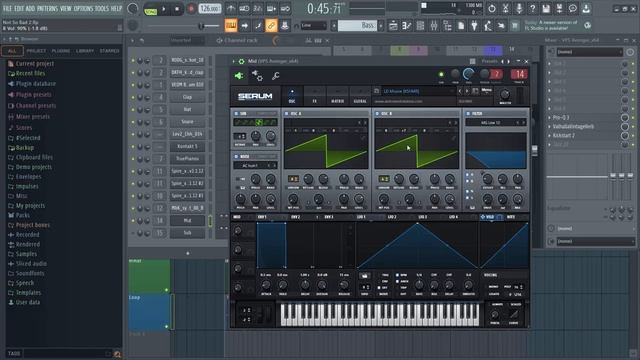Expand the Current project folder
This screenshot has width=640, height=360.
click(x=35, y=64)
